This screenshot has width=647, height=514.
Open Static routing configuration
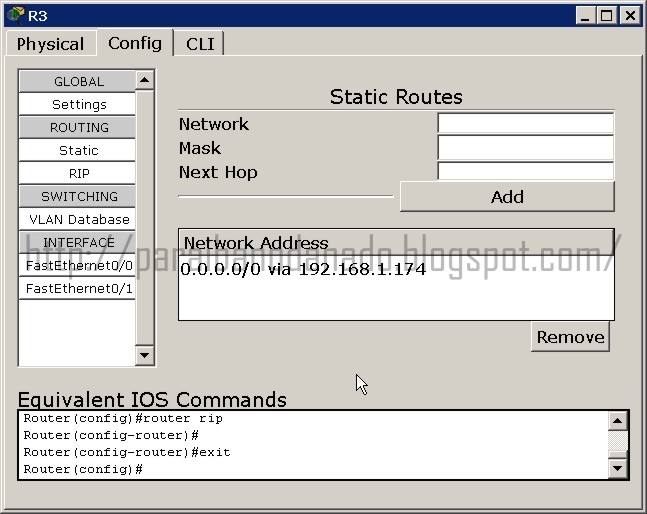(77, 150)
